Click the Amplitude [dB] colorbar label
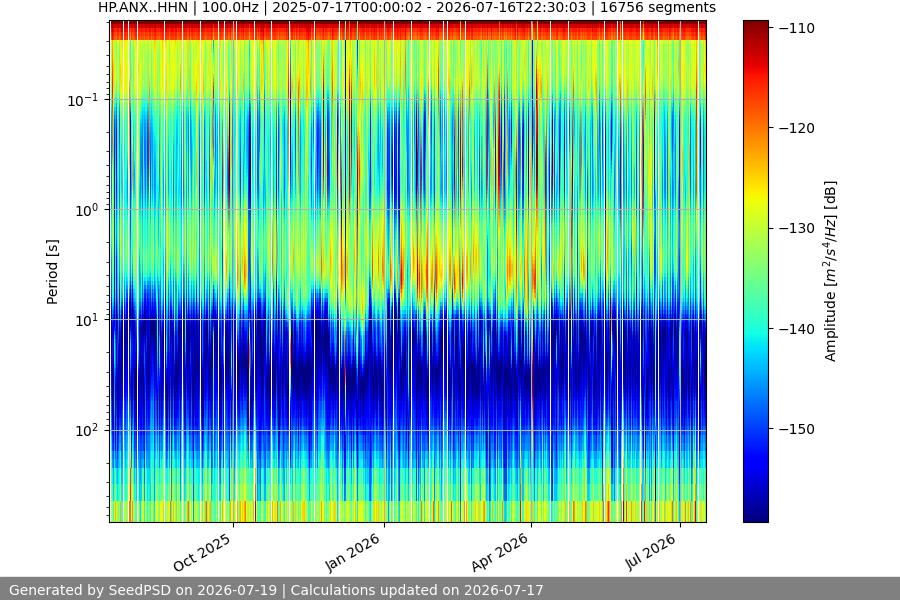Viewport: 900px width, 600px height. click(x=831, y=272)
